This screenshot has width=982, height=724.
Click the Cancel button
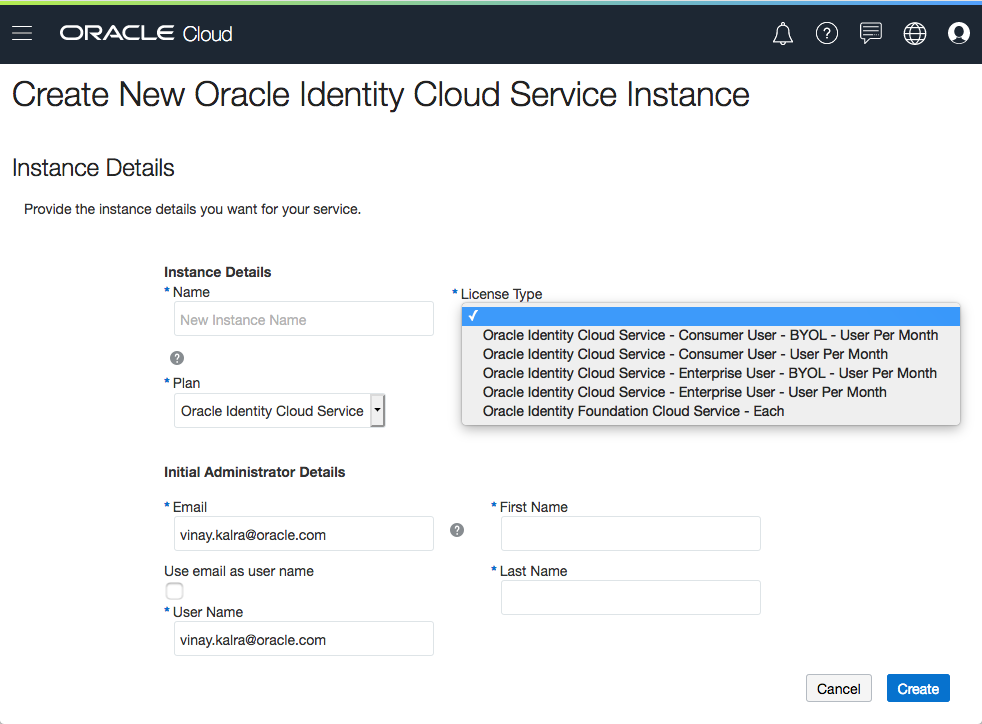coord(838,688)
